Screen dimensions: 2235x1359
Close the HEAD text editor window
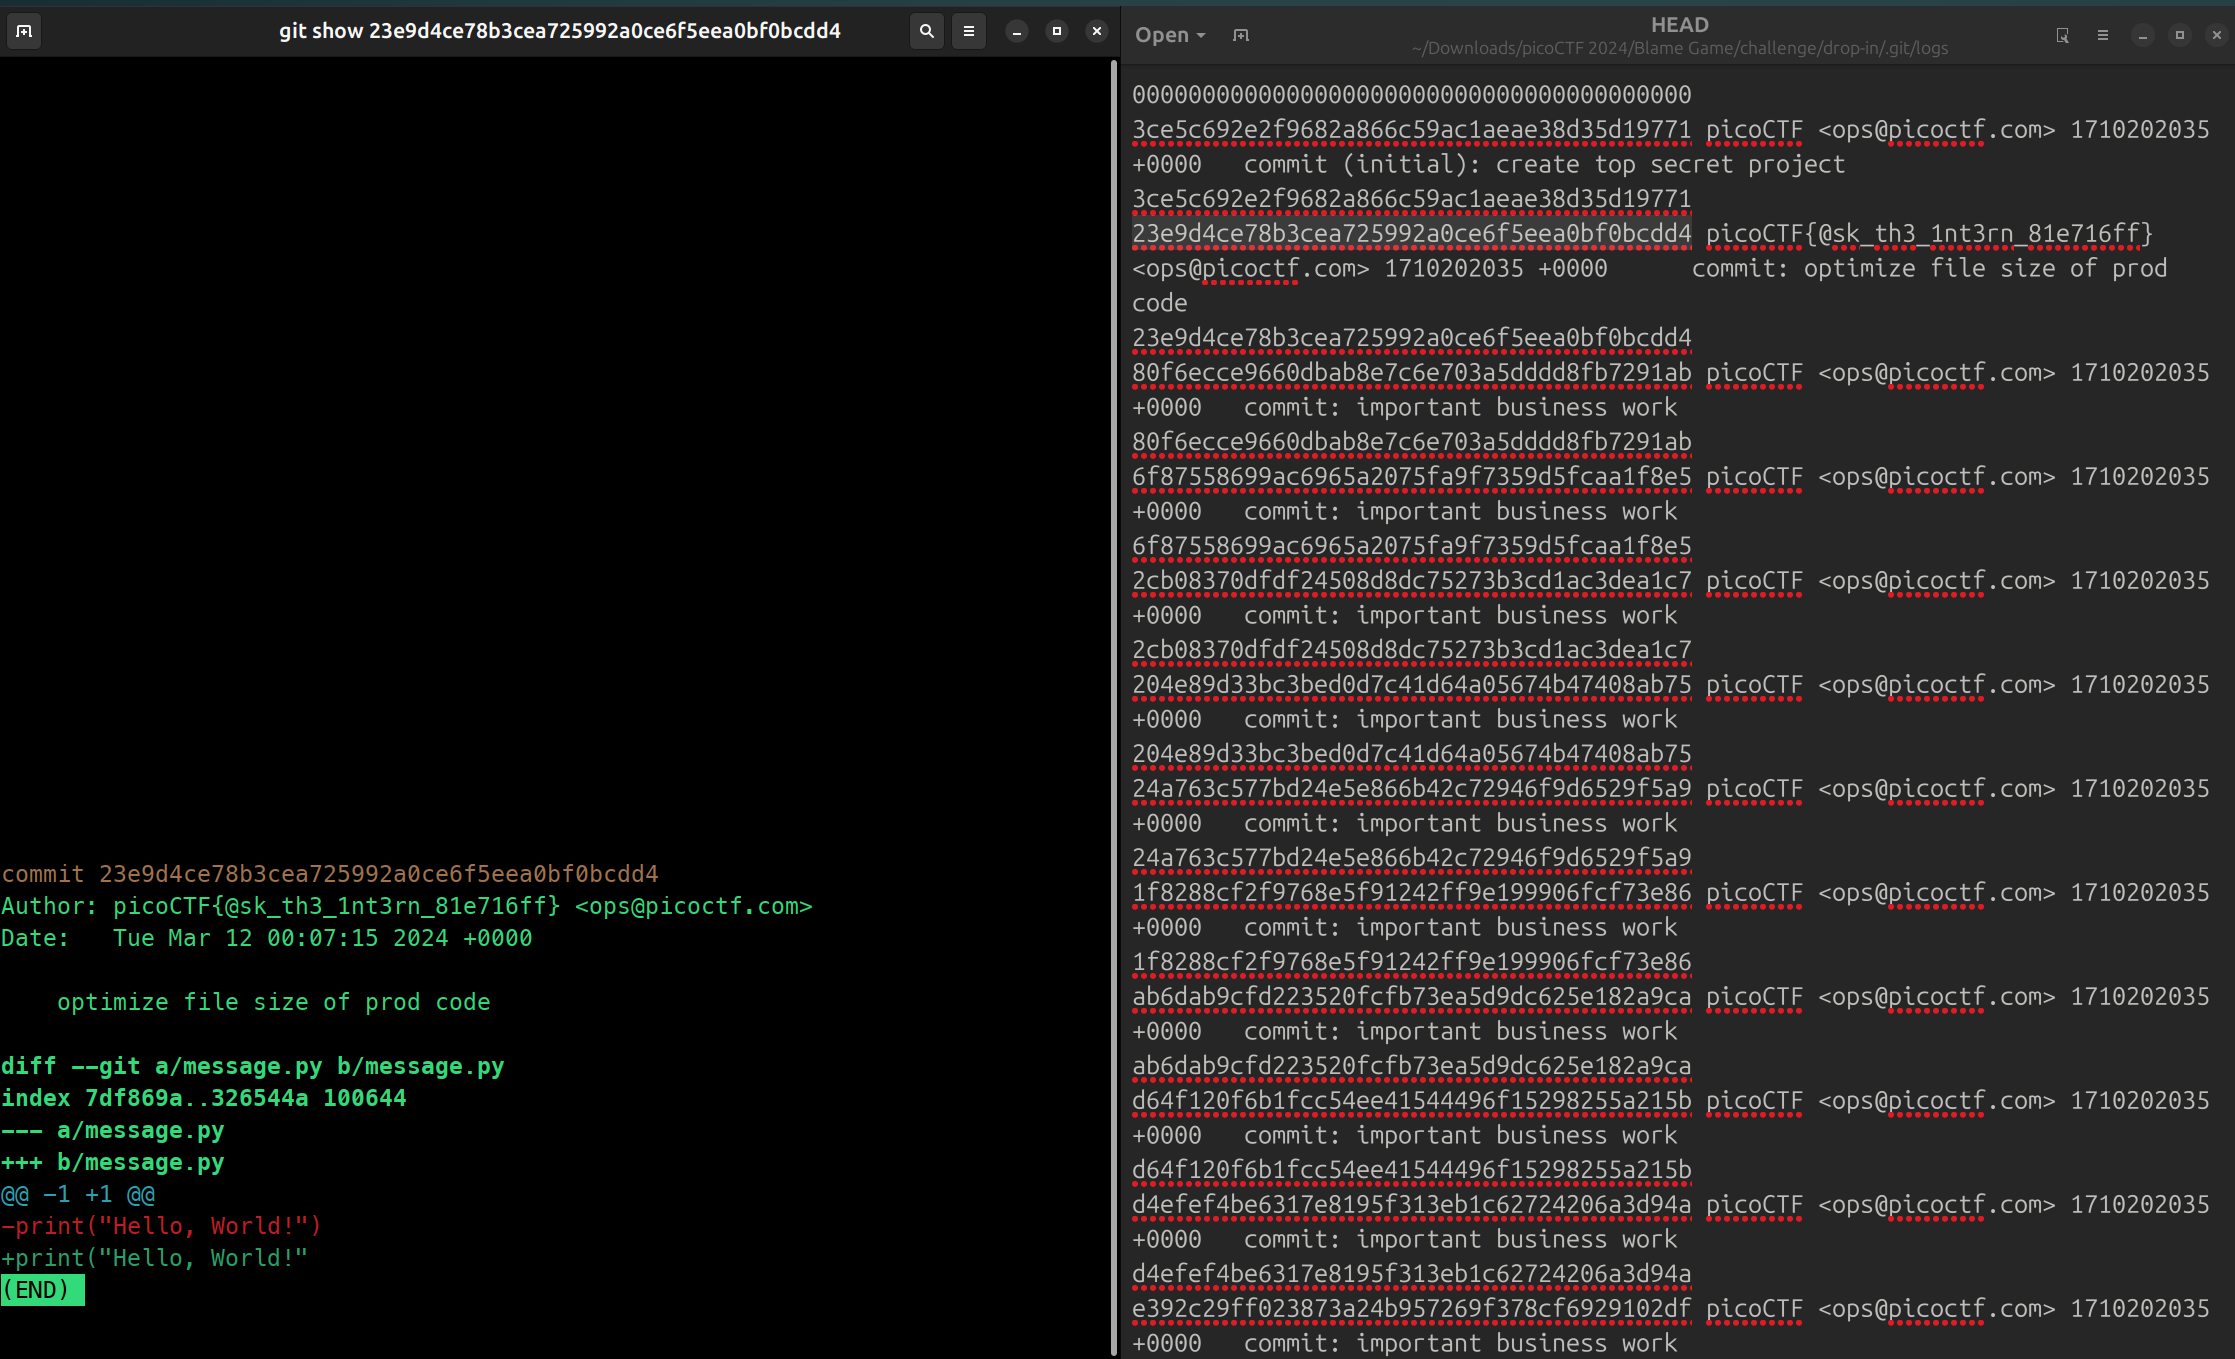tap(2217, 35)
